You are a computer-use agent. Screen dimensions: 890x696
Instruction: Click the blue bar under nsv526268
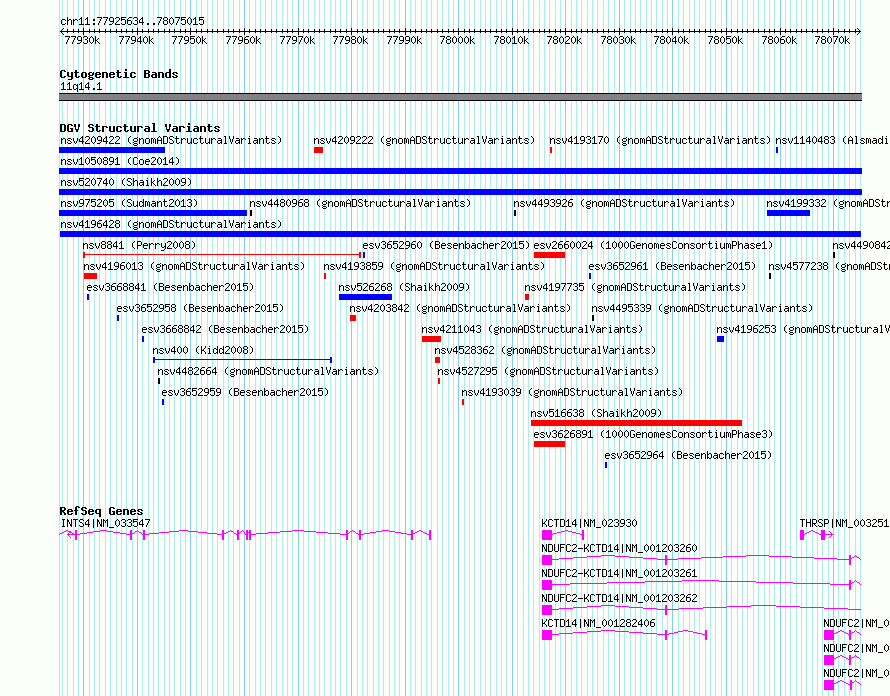(x=366, y=297)
